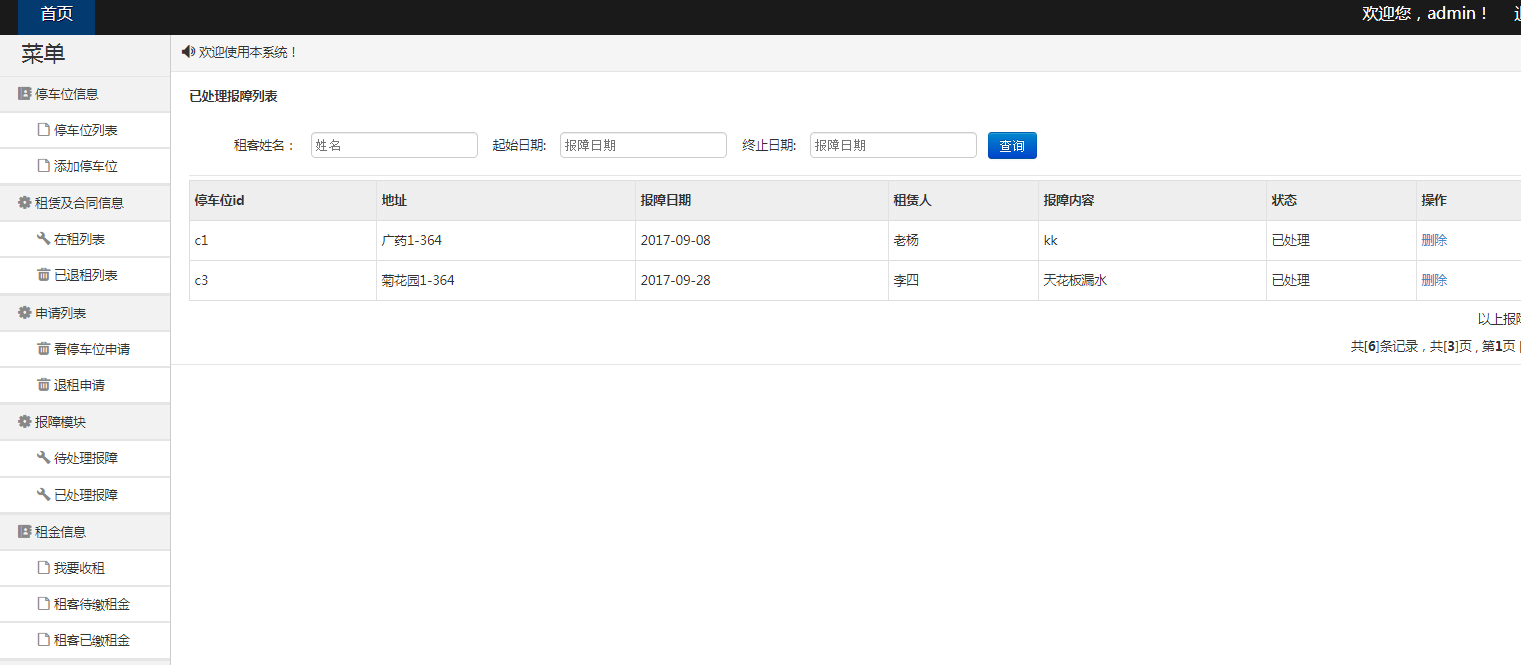
Task: Click the 共[6]条记录 pagination text
Action: (1384, 346)
